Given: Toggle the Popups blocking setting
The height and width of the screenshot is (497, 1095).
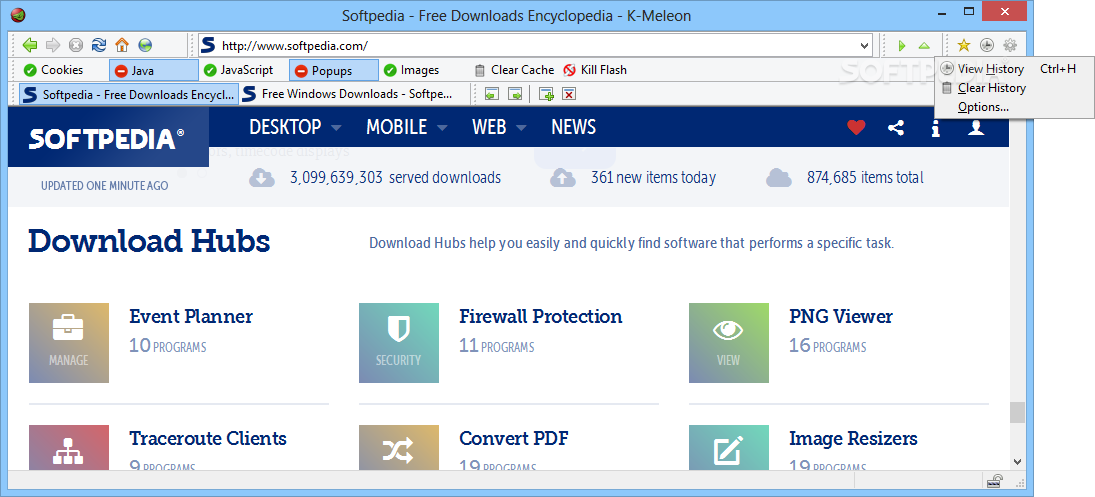Looking at the screenshot, I should tap(334, 70).
